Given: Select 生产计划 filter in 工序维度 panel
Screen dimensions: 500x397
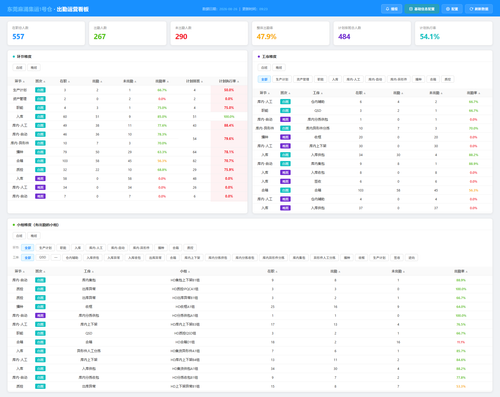Looking at the screenshot, I should [282, 79].
